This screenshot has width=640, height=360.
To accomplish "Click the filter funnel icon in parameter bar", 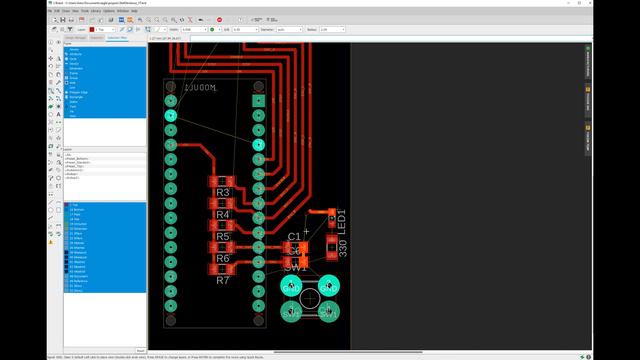I will click(70, 29).
